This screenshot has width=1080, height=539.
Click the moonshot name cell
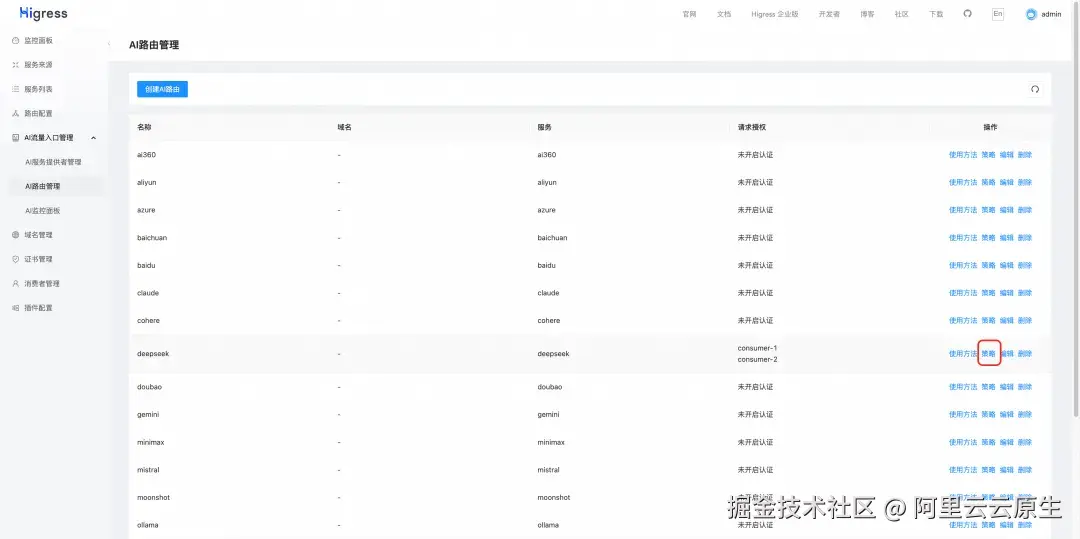point(153,497)
